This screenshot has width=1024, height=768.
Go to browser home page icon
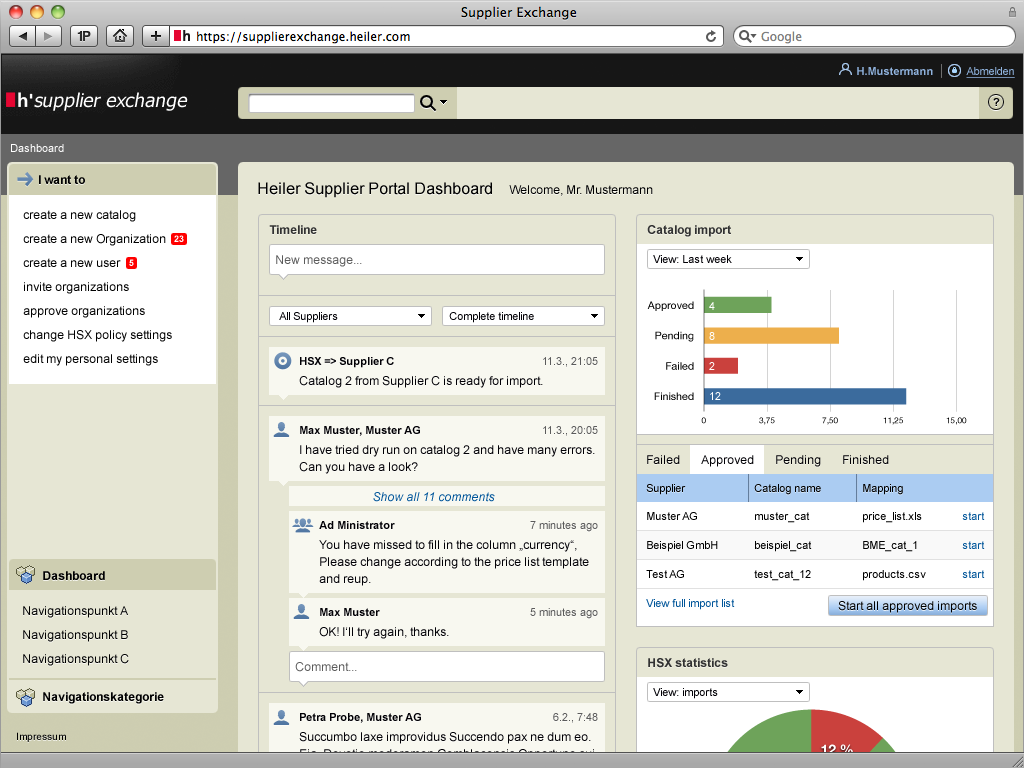point(120,36)
